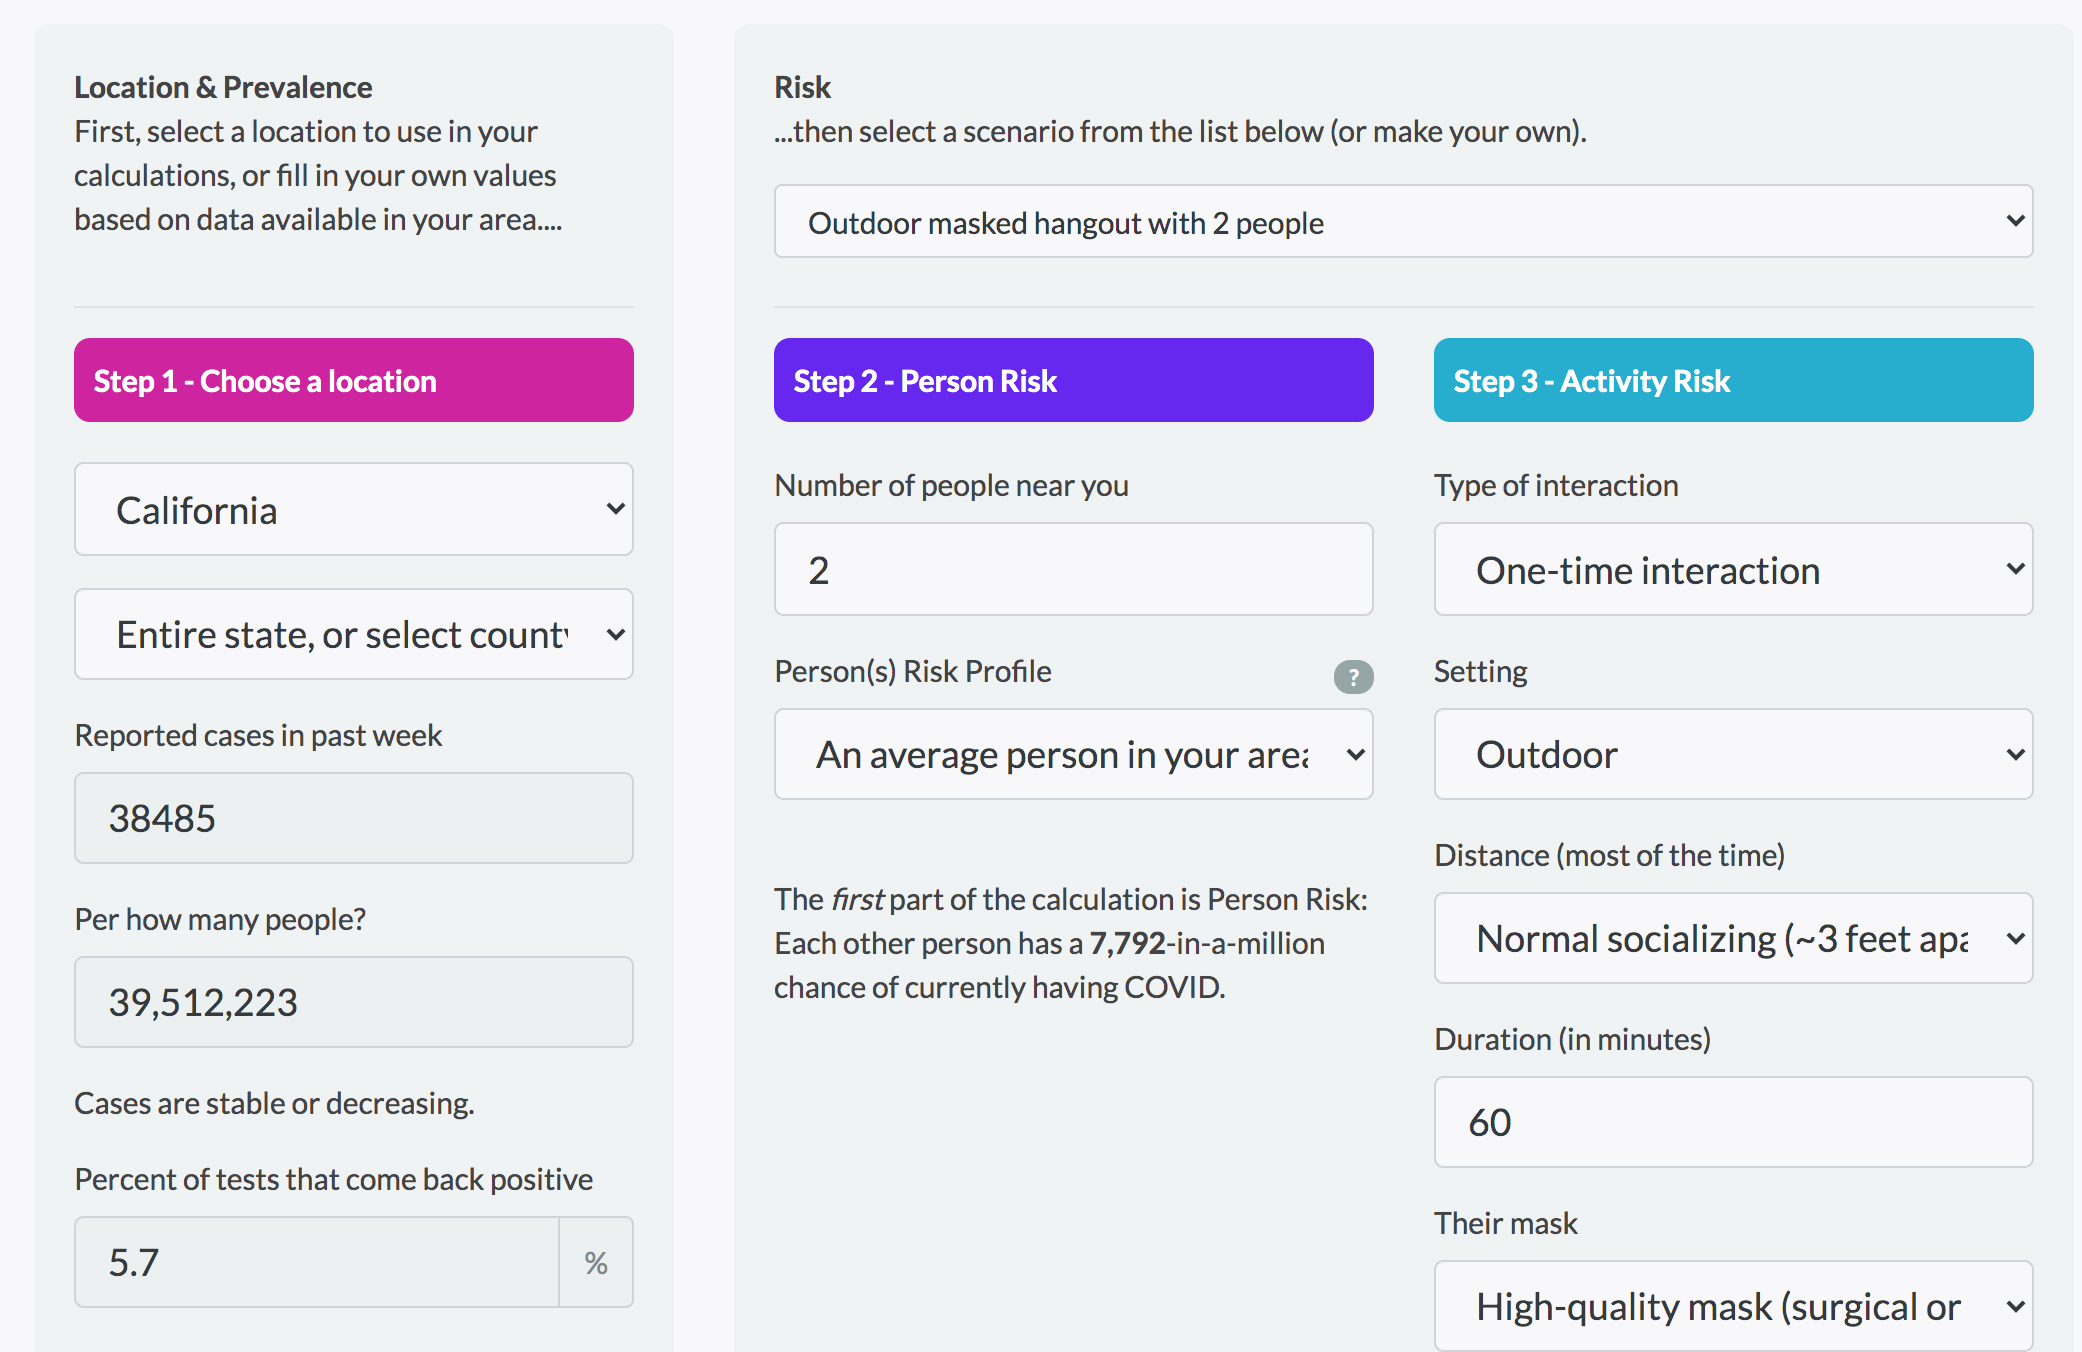
Task: Click the Duration in minutes field
Action: 1733,1122
